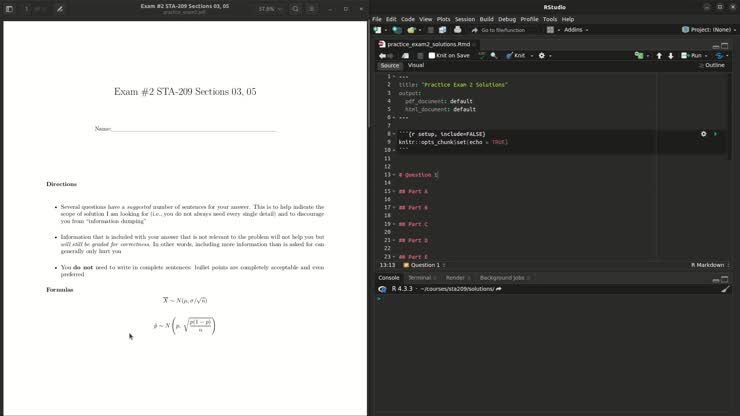Go back to previous source location
The height and width of the screenshot is (416, 740).
382,56
